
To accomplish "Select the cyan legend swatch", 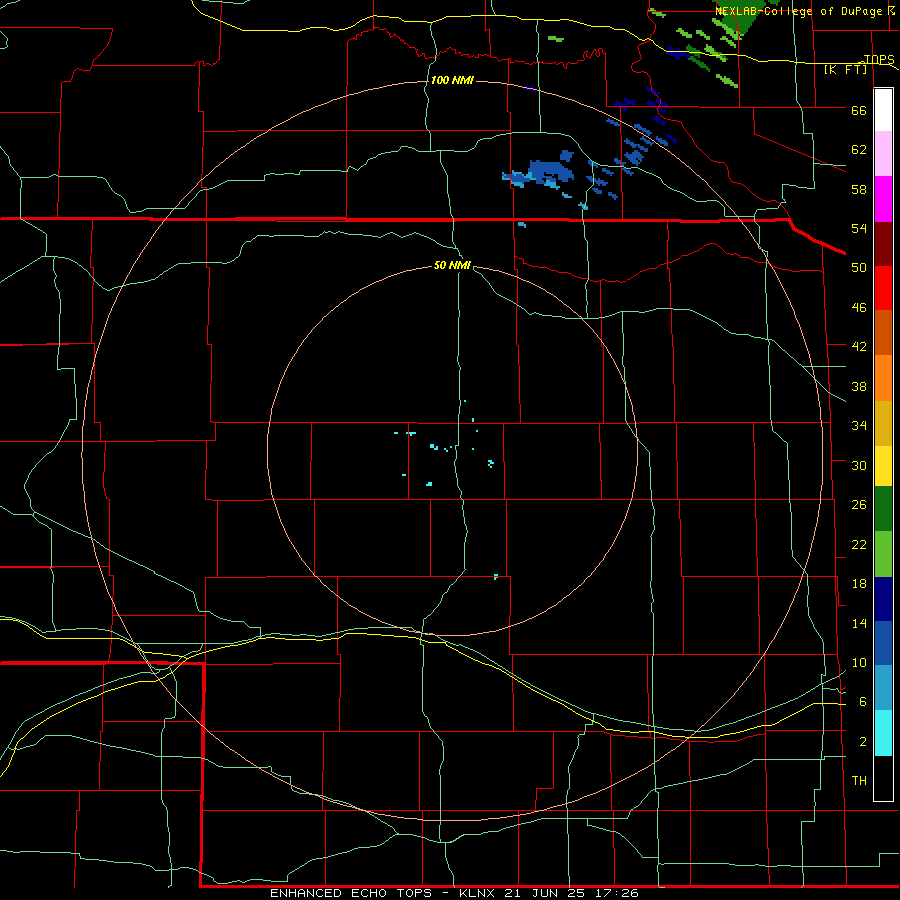I will coord(883,732).
